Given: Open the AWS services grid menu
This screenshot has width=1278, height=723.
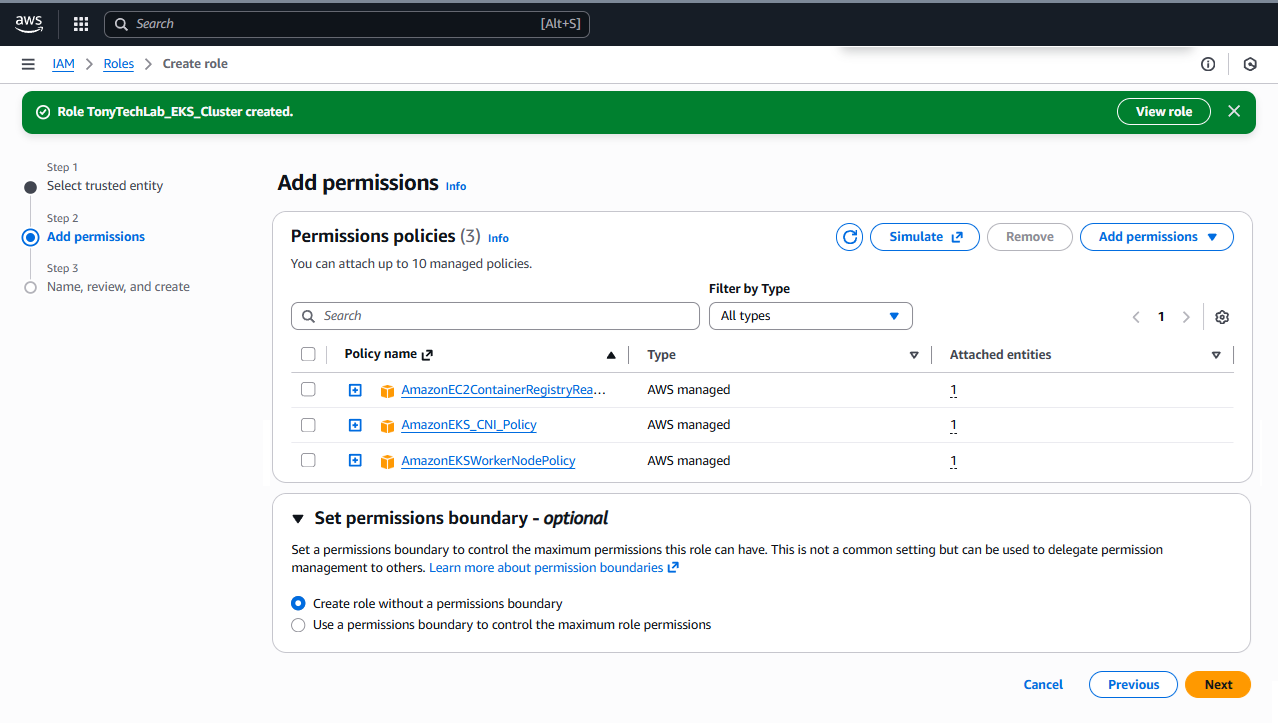Looking at the screenshot, I should coord(81,24).
